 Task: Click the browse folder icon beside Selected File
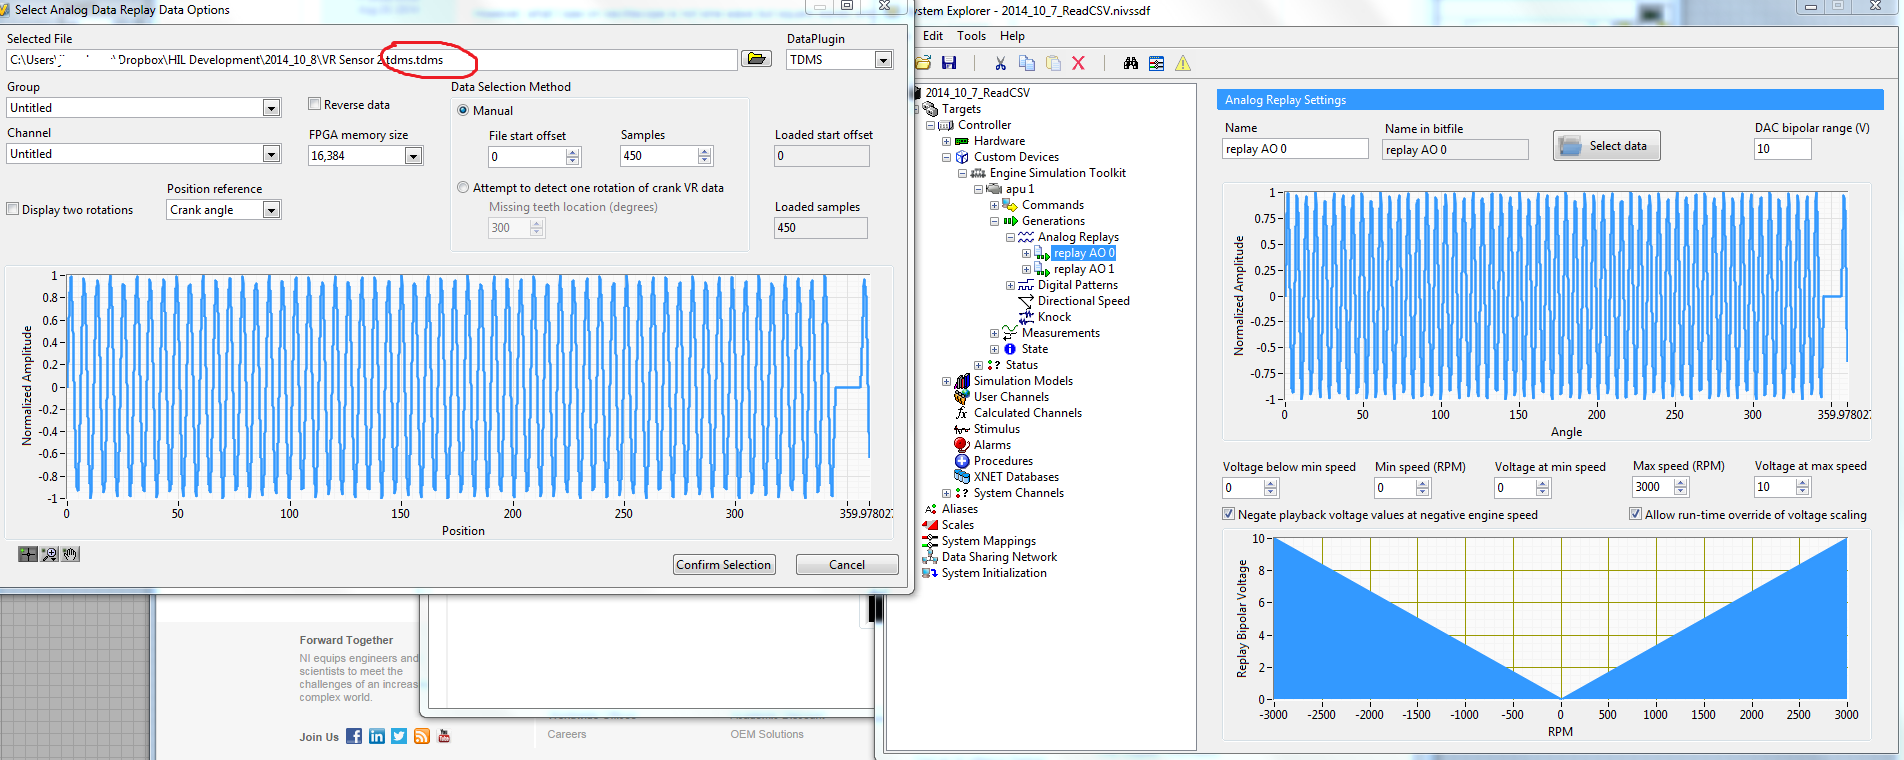click(x=756, y=59)
